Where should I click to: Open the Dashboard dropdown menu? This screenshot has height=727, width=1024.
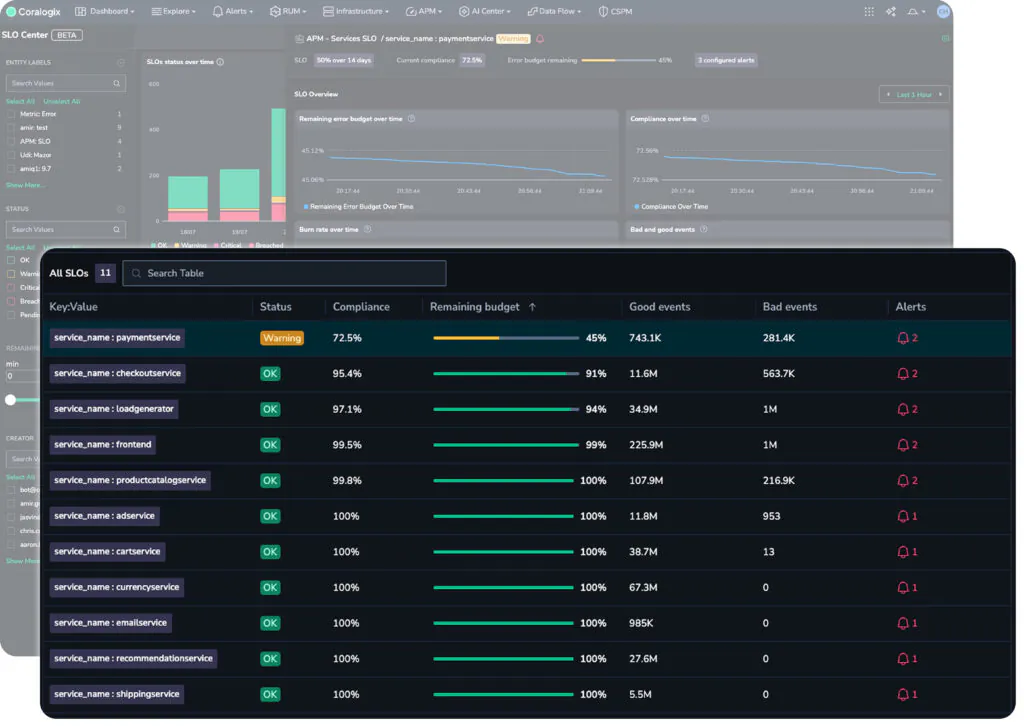coord(104,12)
